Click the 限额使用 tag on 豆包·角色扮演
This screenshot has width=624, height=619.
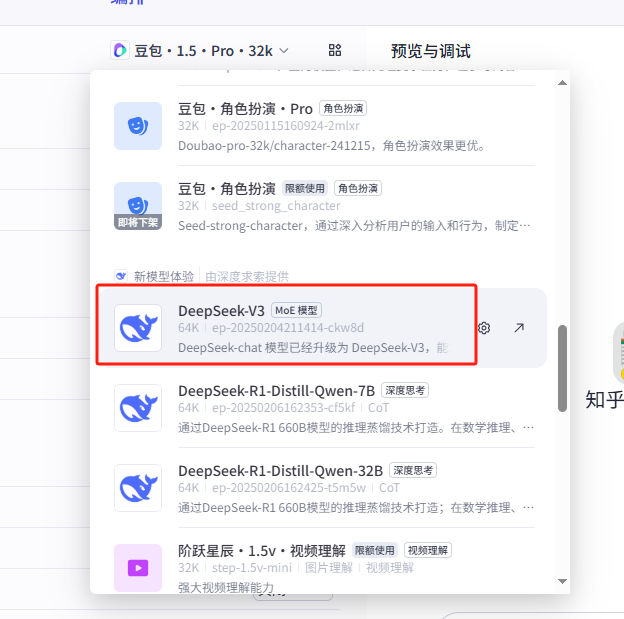coord(305,189)
